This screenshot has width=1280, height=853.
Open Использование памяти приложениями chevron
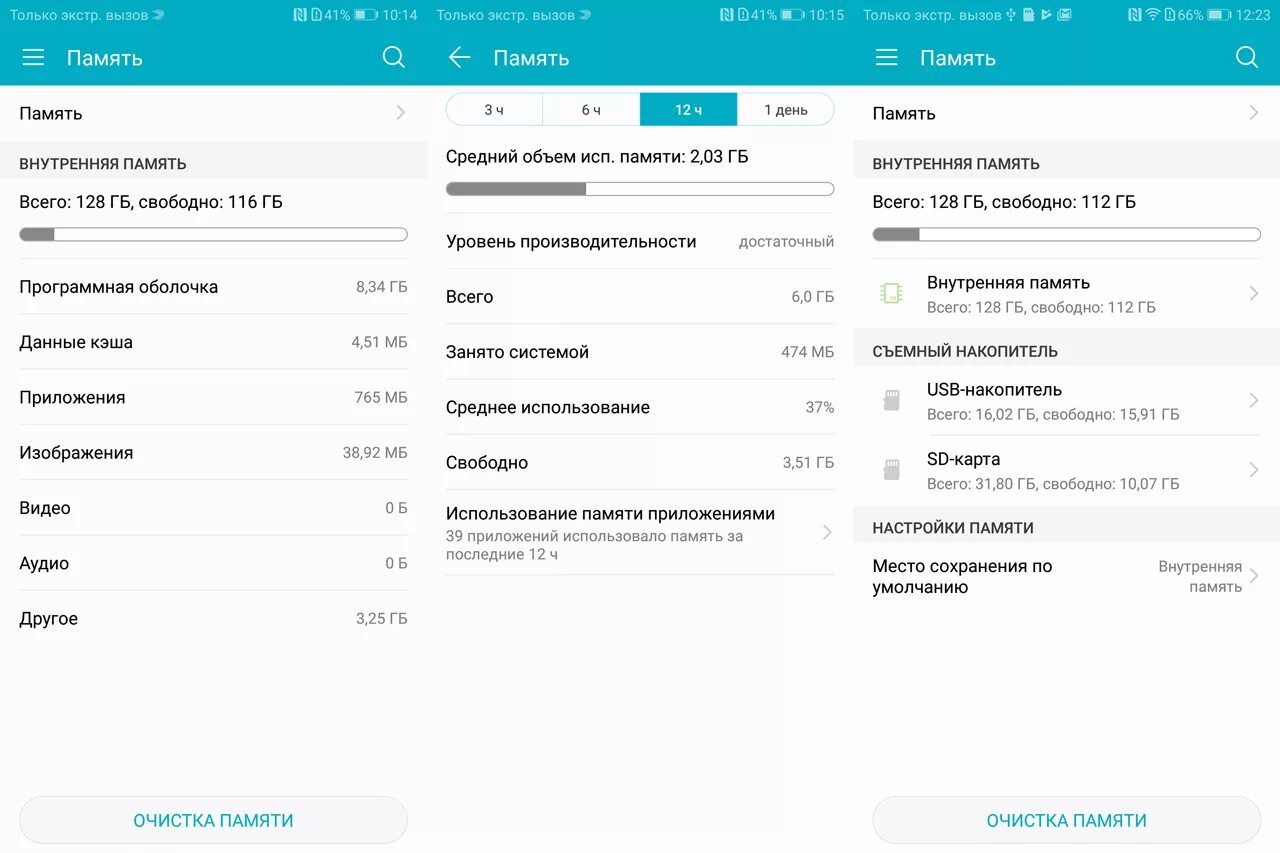pos(827,532)
